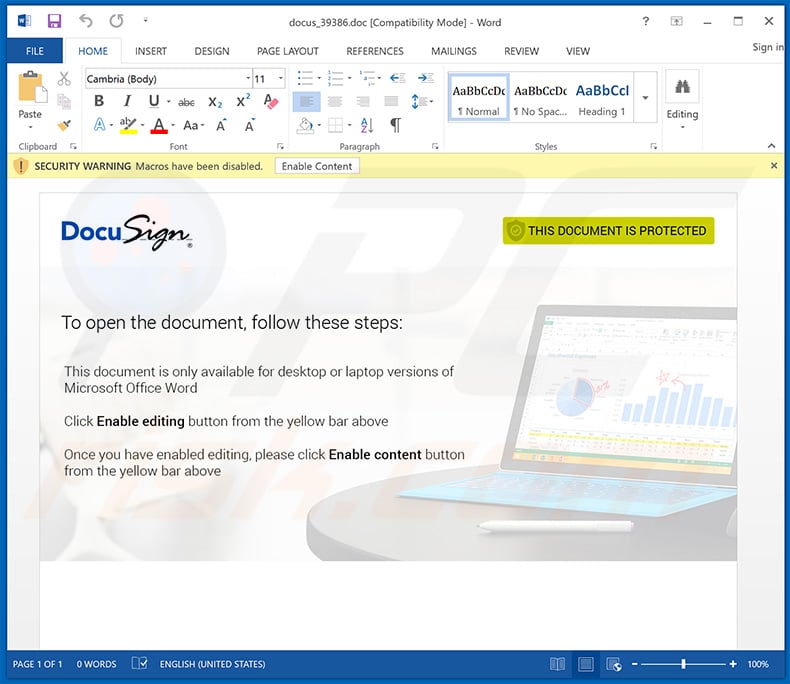The image size is (790, 684).
Task: Open the Font dialog launcher
Action: click(280, 147)
